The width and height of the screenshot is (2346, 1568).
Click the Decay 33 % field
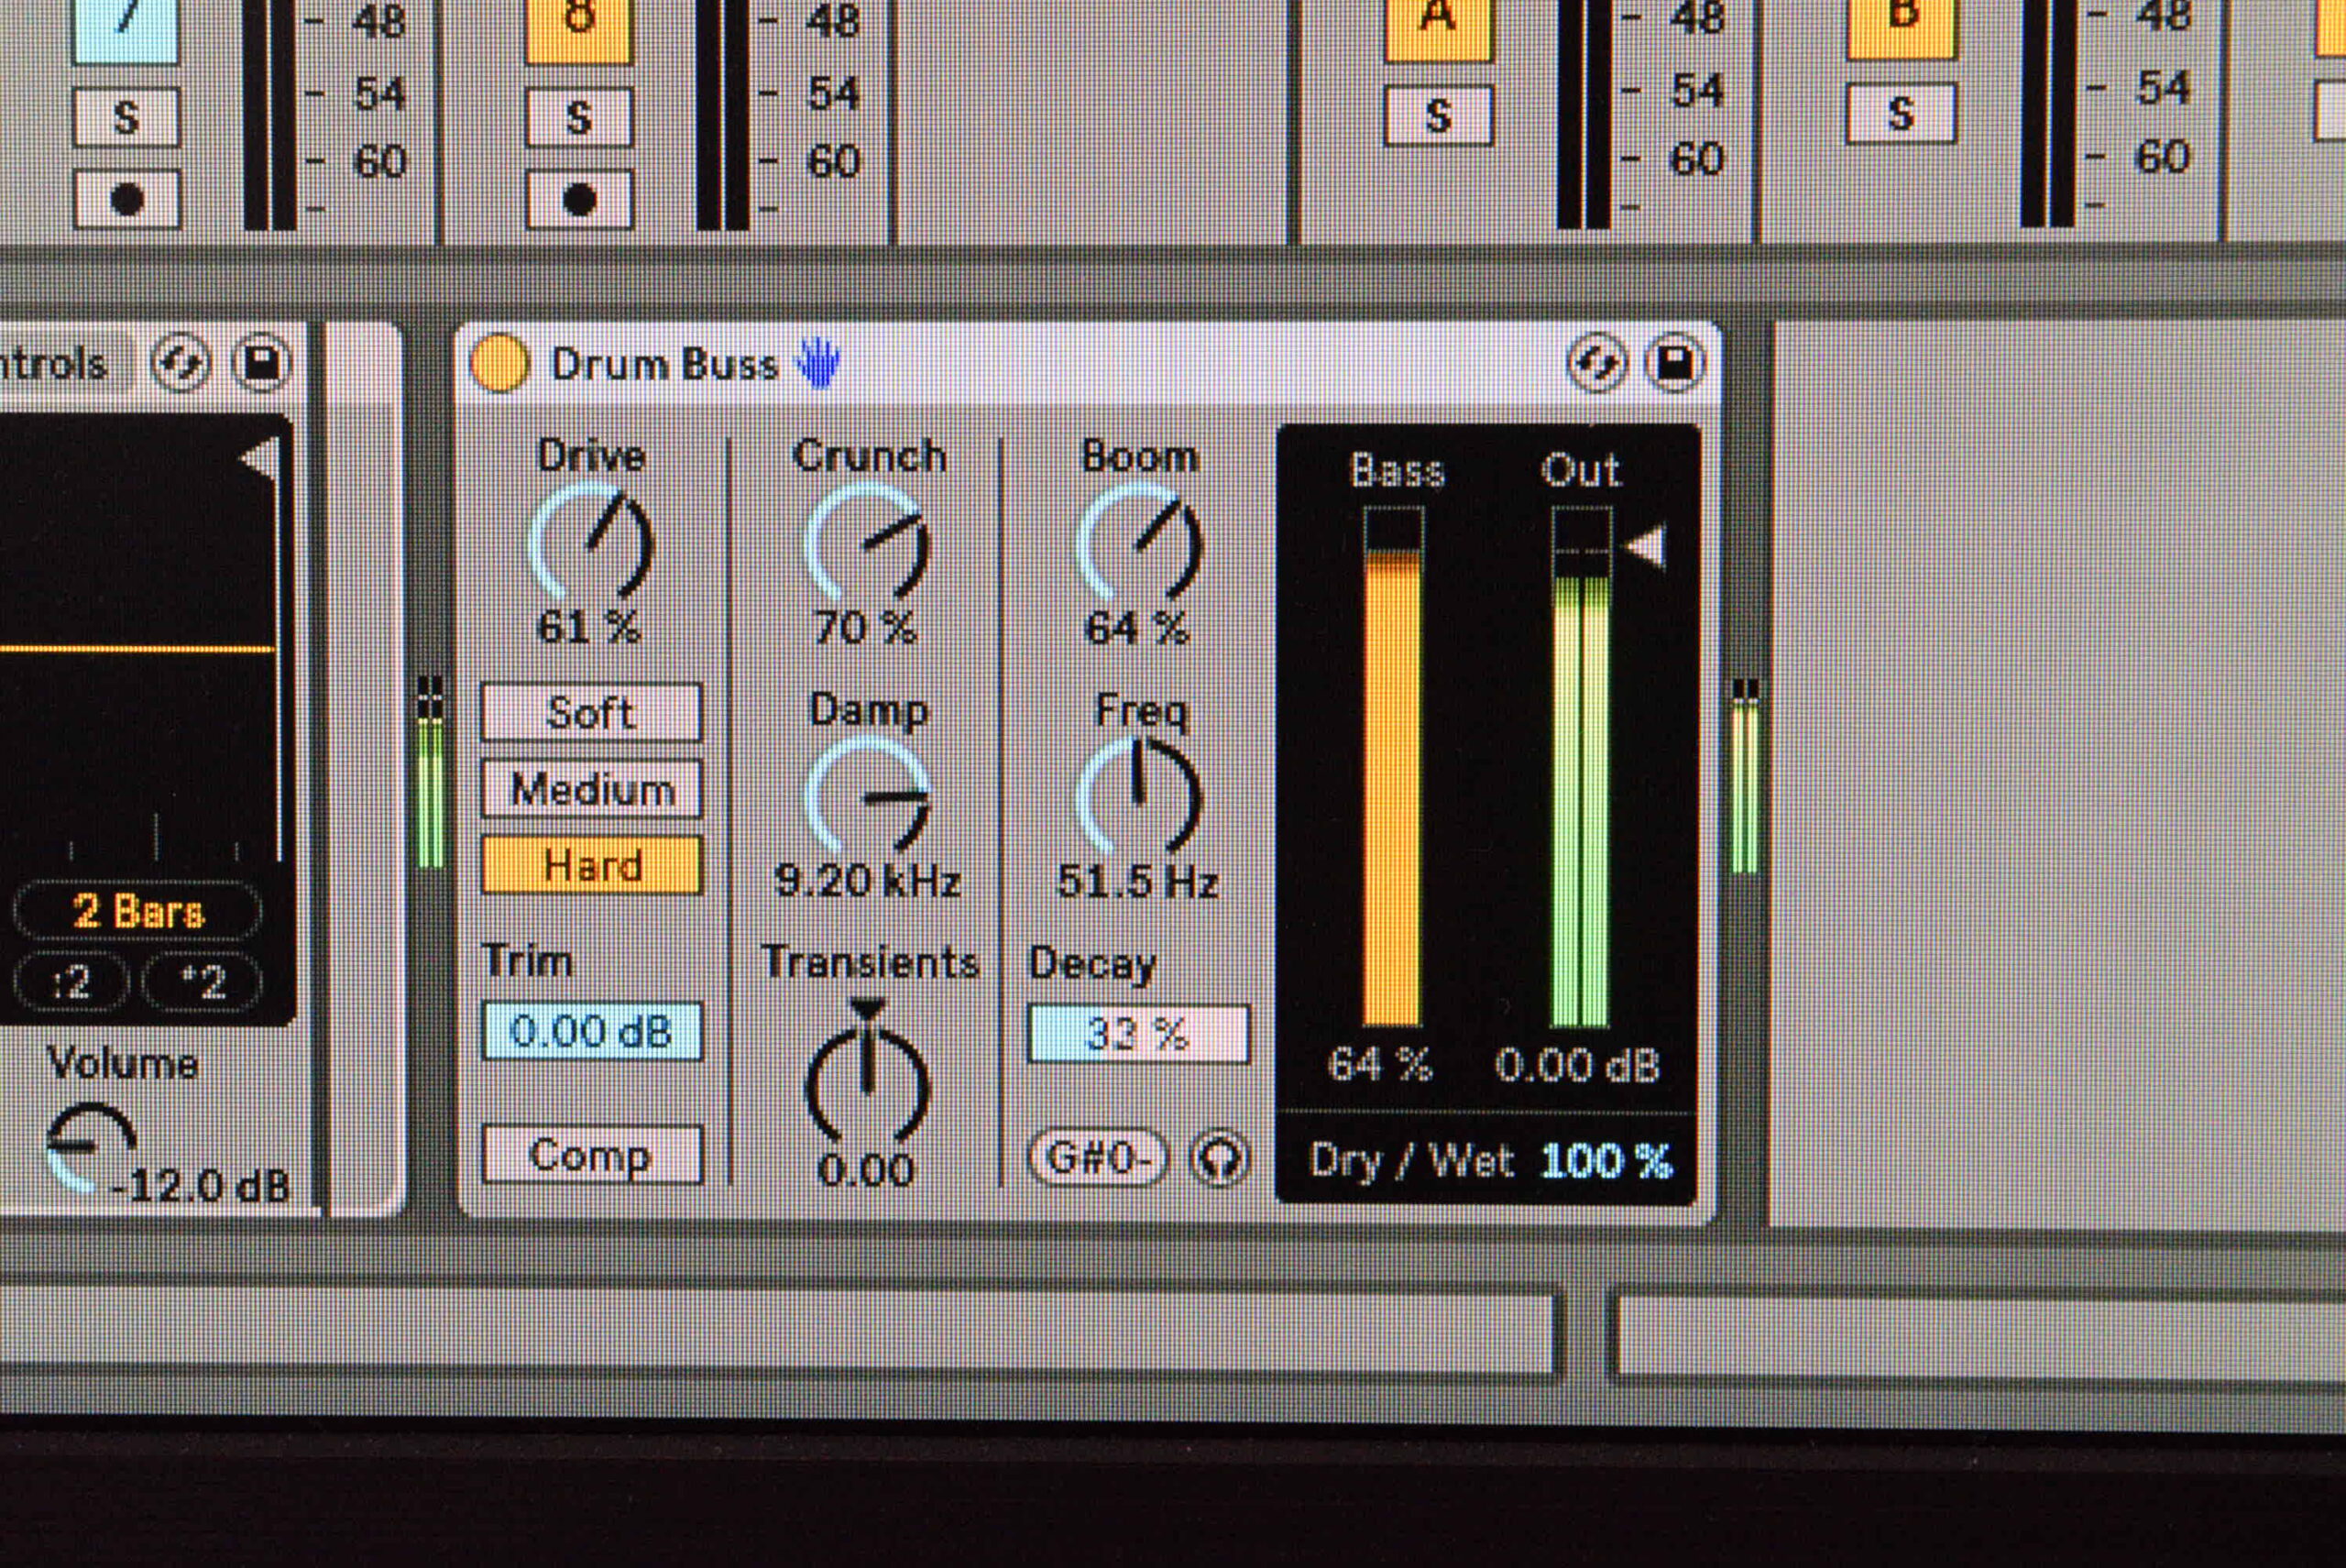pyautogui.click(x=1138, y=1034)
